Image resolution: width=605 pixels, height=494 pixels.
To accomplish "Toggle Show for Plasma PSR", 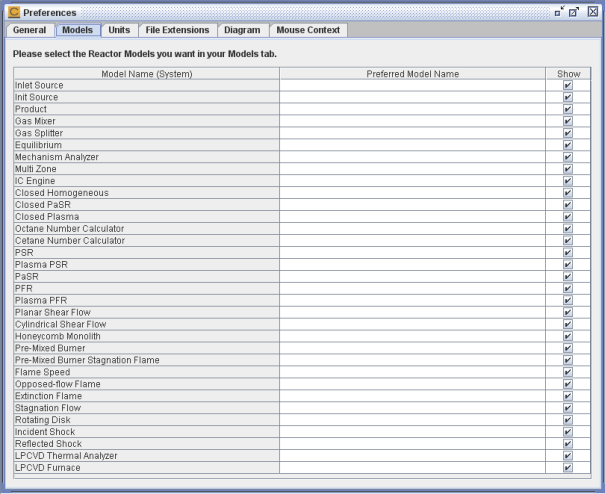I will point(568,265).
